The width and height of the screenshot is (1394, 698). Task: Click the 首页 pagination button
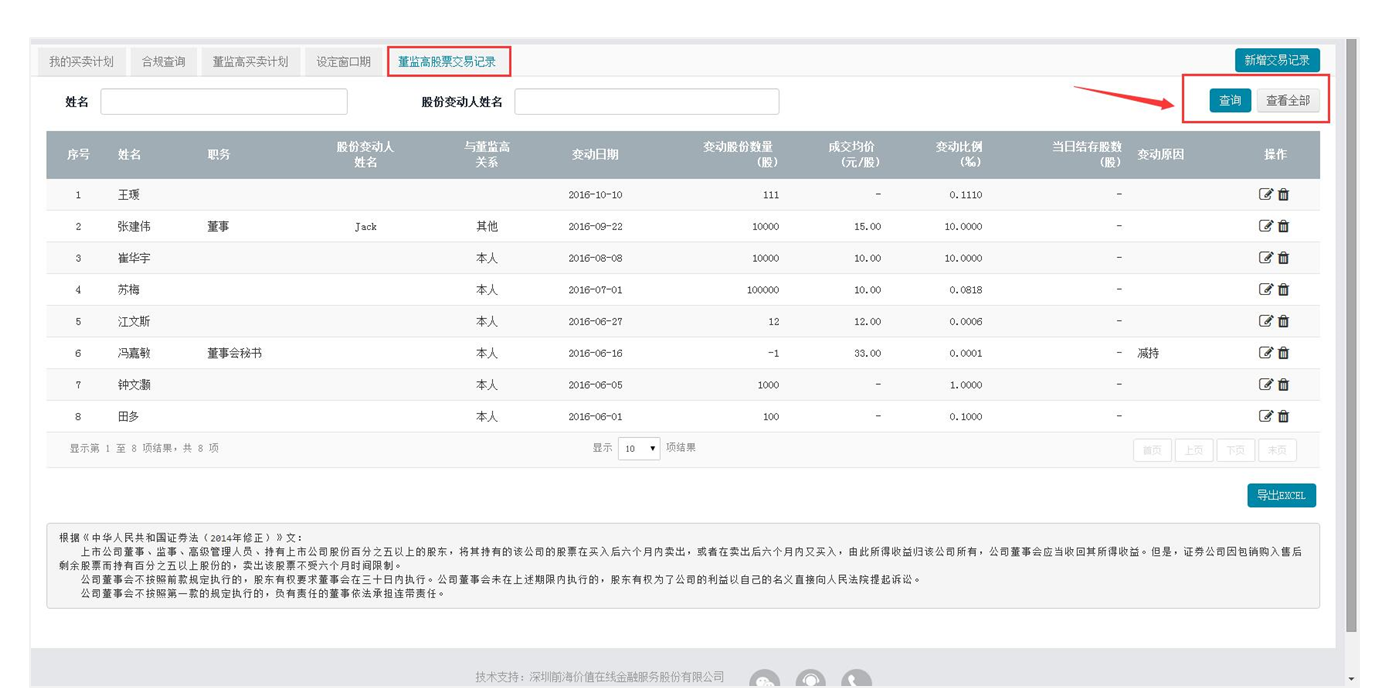[x=1152, y=450]
